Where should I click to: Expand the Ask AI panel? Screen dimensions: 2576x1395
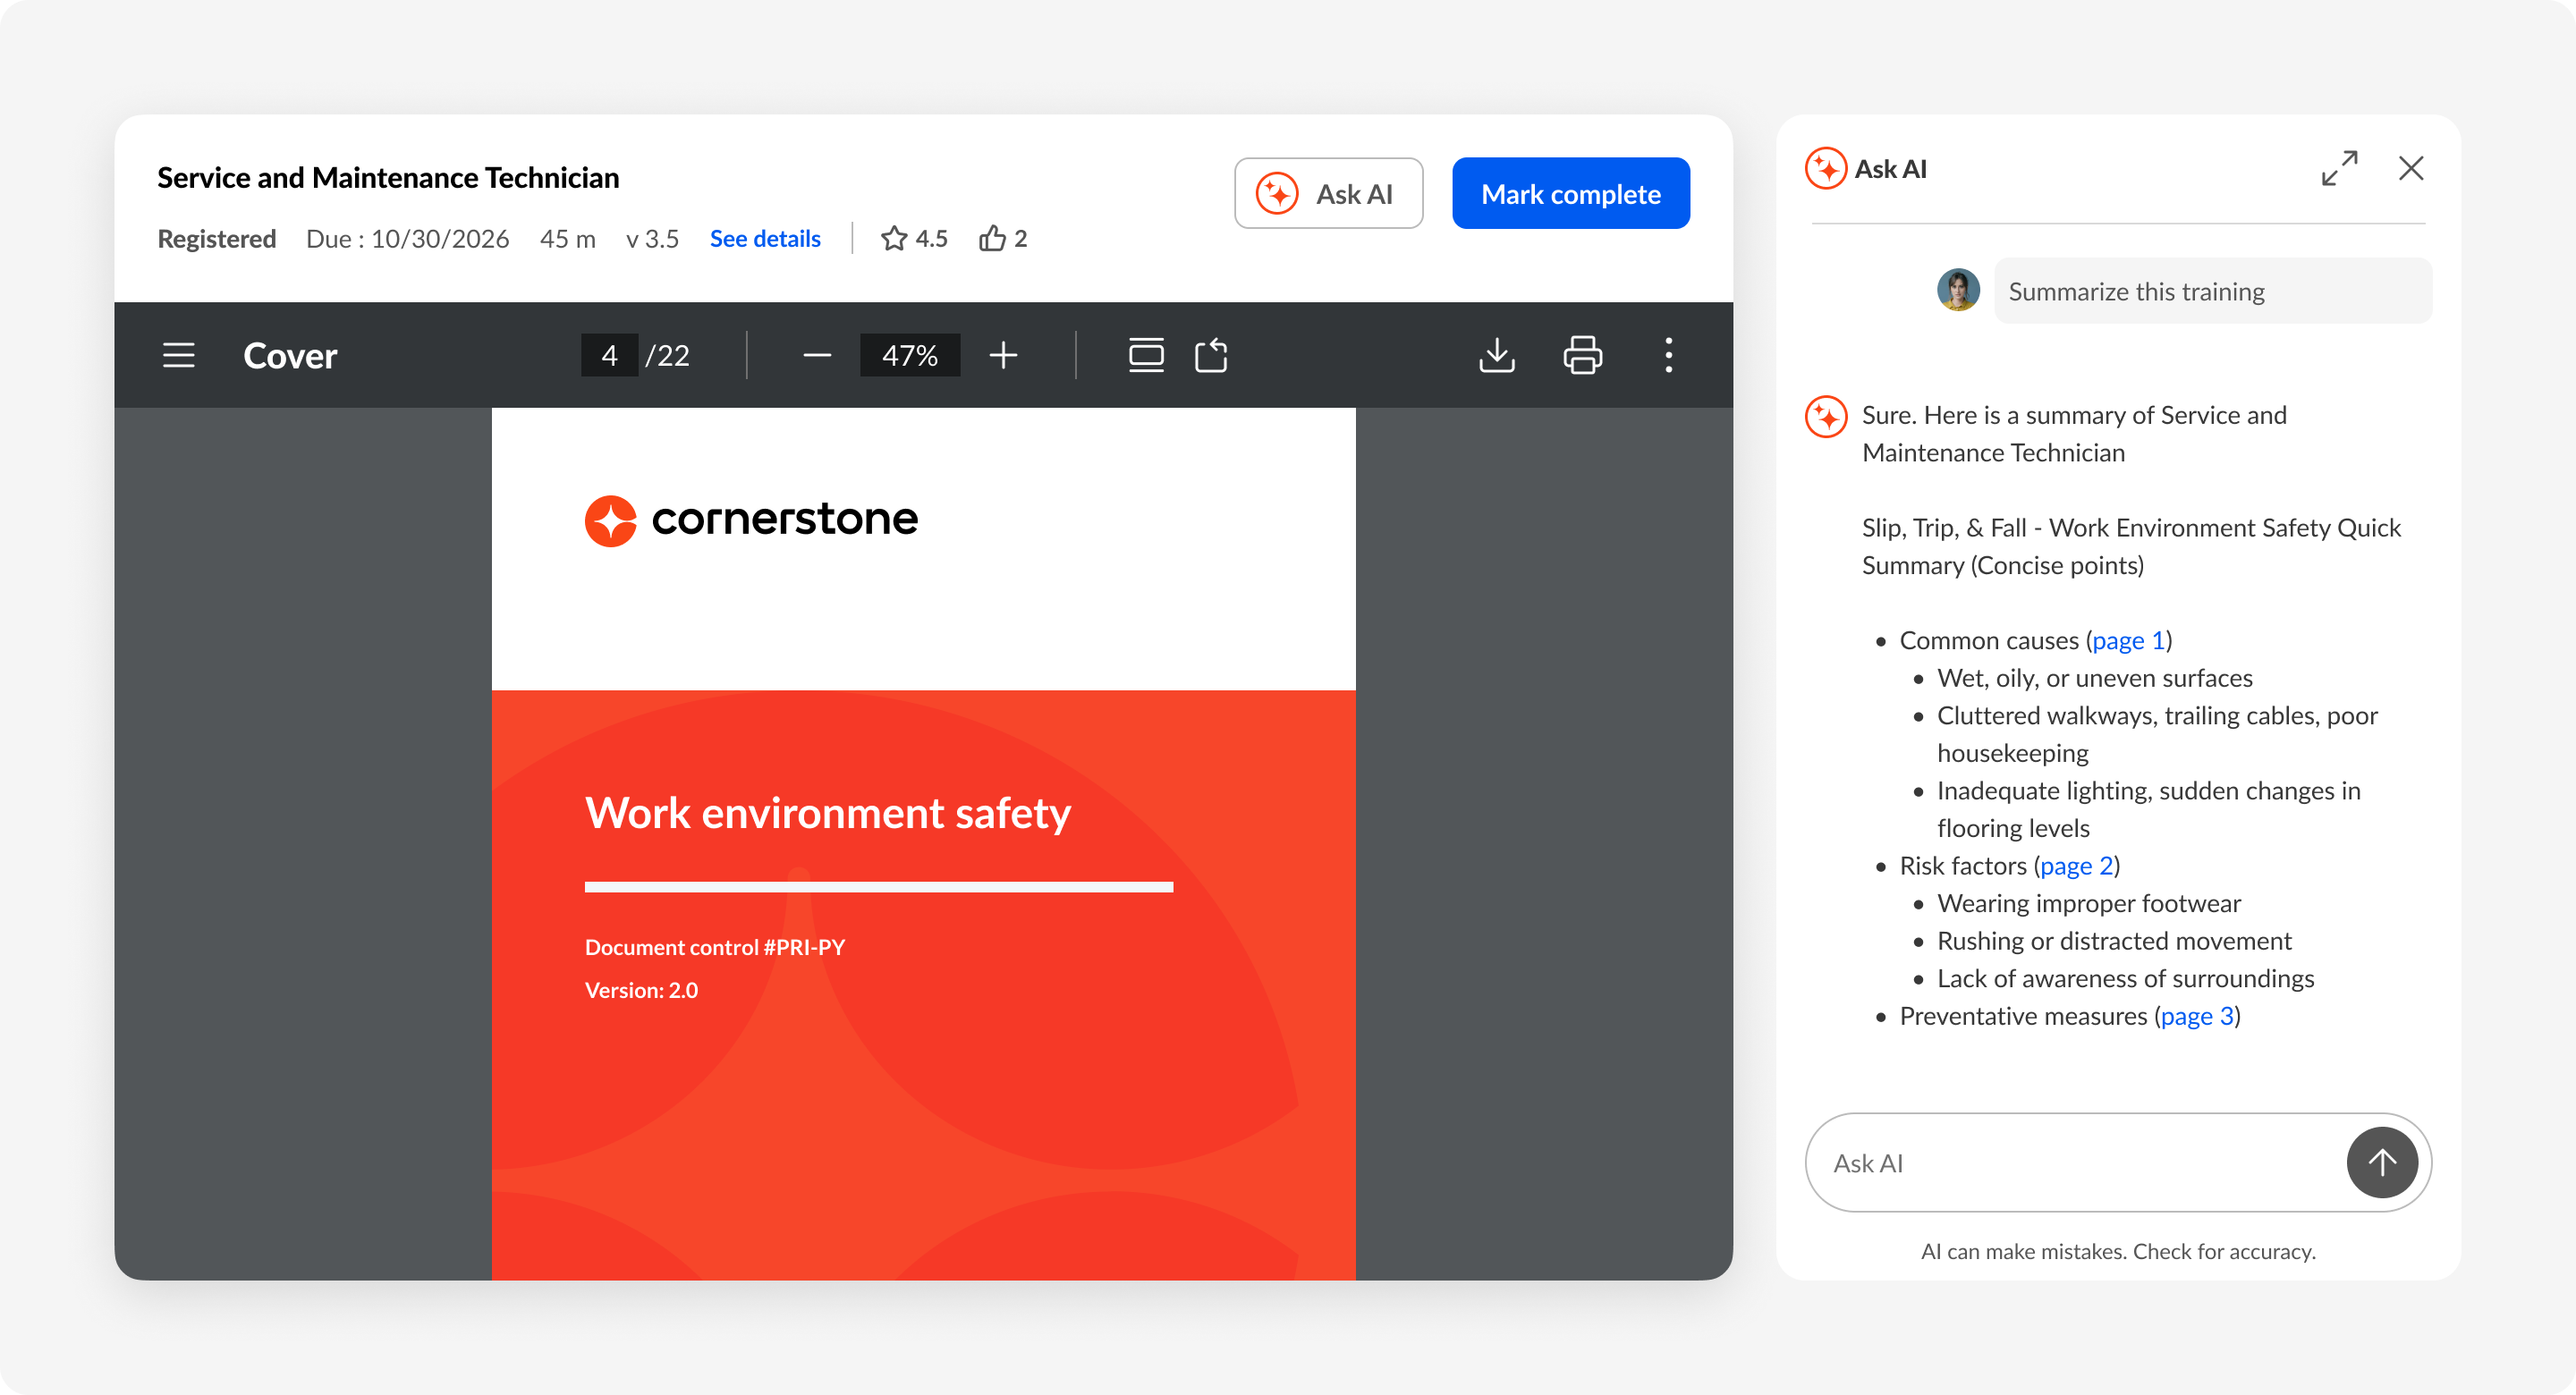(2339, 168)
